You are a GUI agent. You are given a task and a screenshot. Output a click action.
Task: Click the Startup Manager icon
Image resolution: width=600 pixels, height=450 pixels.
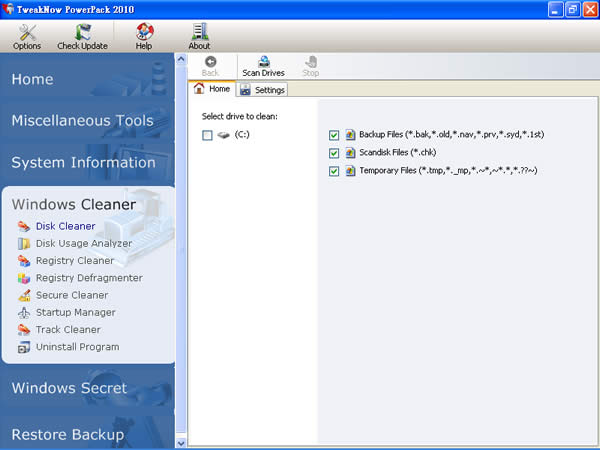point(24,313)
